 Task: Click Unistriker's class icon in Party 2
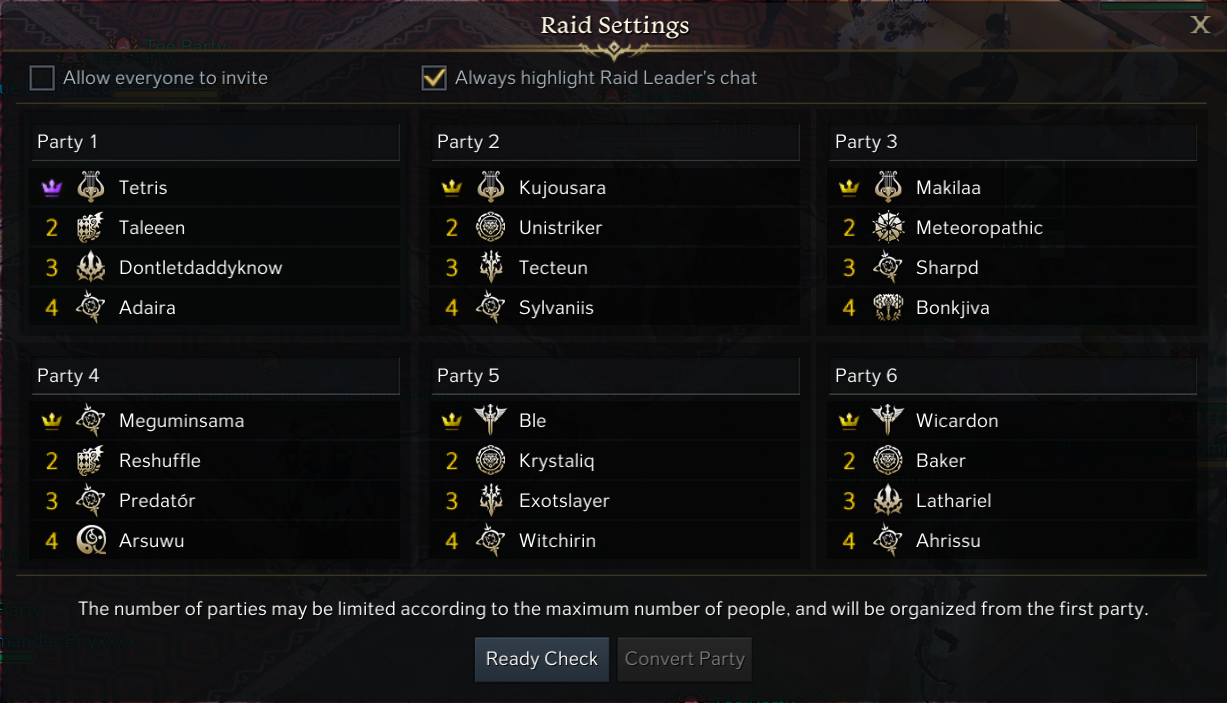point(490,228)
